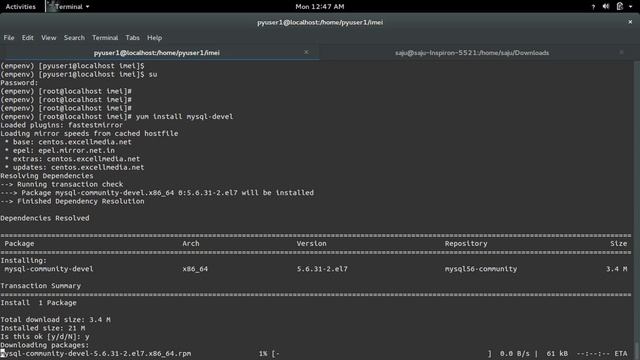This screenshot has height=360, width=640.
Task: Click the 'base: centos.excellmedia.net' line
Action: pos(68,142)
